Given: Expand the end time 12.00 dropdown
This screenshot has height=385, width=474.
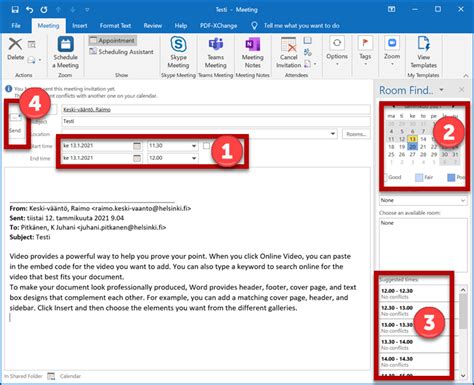Looking at the screenshot, I should [x=194, y=158].
